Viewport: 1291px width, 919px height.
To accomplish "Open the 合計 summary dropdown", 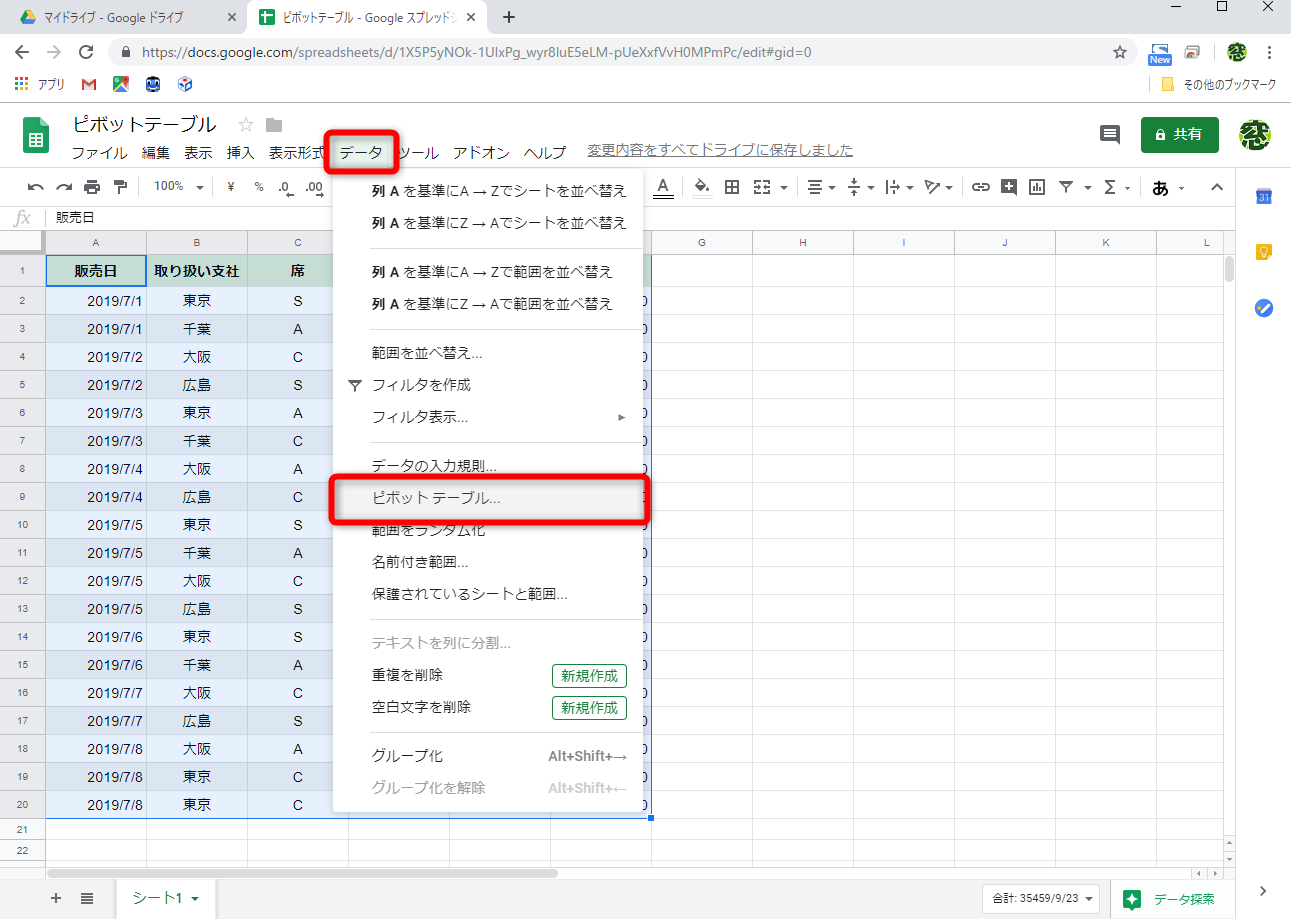I will (x=1040, y=899).
